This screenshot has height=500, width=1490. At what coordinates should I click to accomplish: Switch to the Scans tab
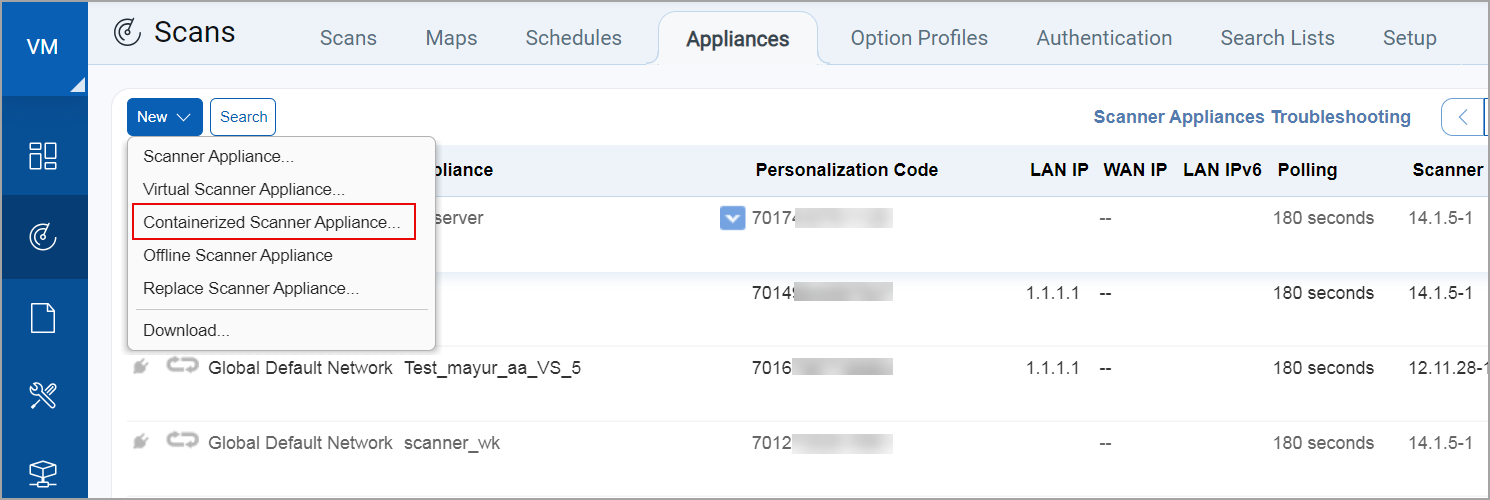(348, 38)
